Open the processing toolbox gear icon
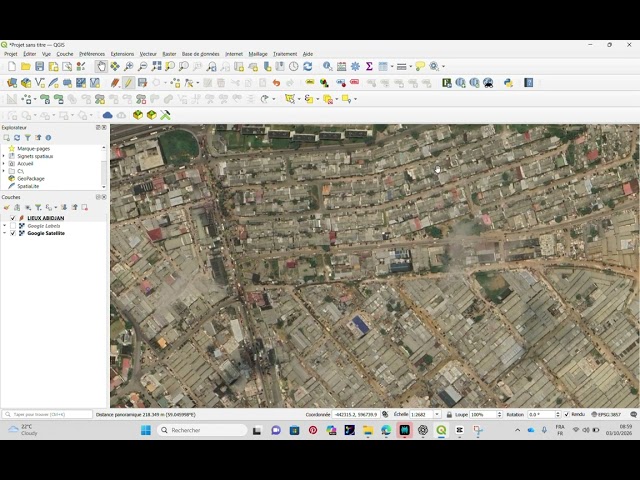 click(355, 66)
